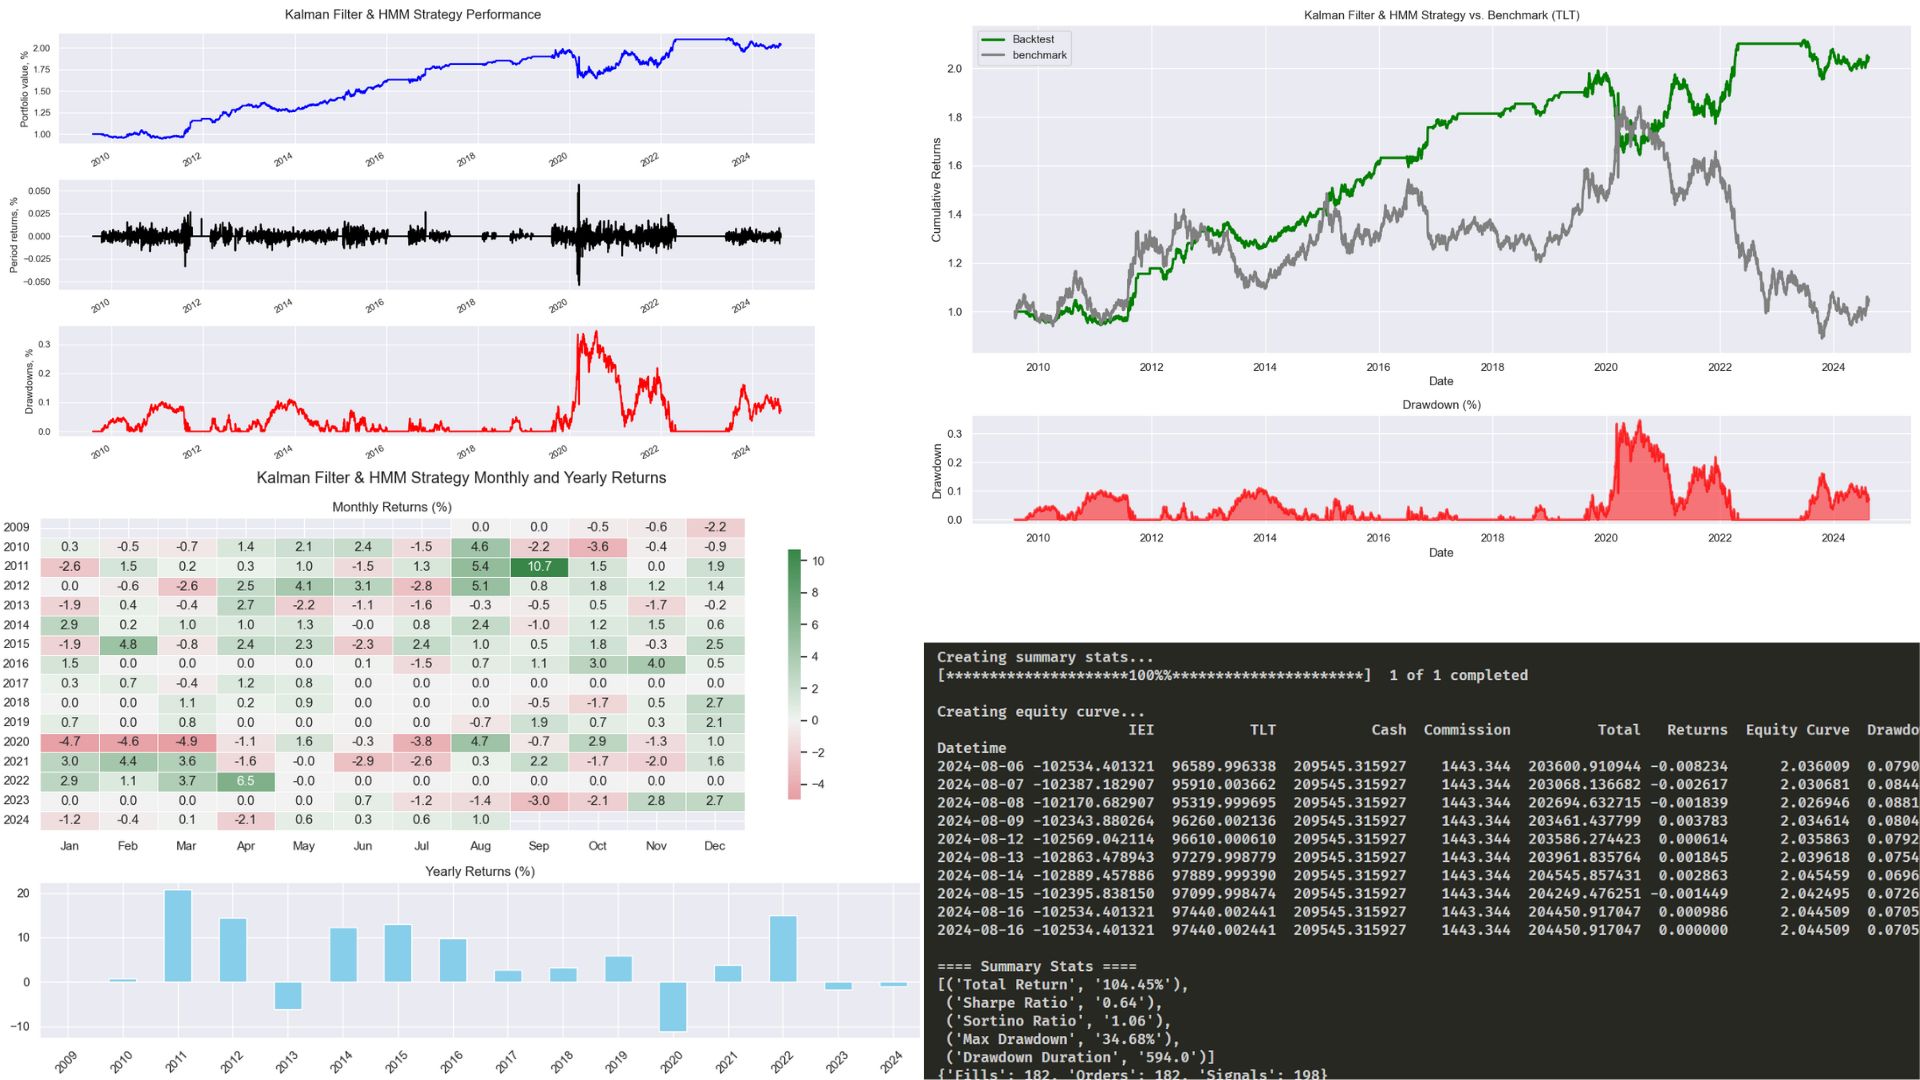This screenshot has height=1080, width=1920.
Task: Click the 'Drawdown (%)' subplot title
Action: [x=1441, y=405]
